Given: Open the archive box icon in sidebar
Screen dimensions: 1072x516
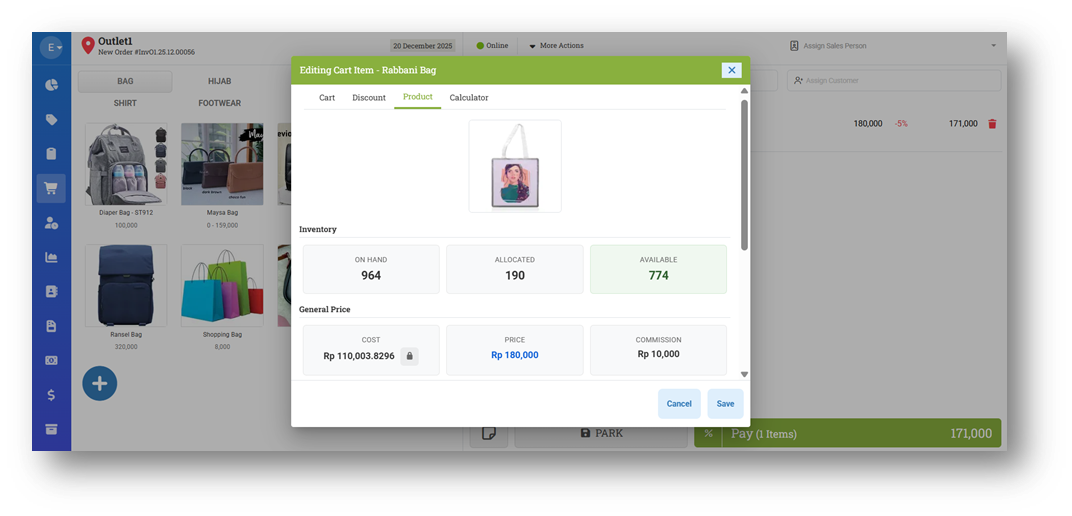Looking at the screenshot, I should (x=51, y=429).
